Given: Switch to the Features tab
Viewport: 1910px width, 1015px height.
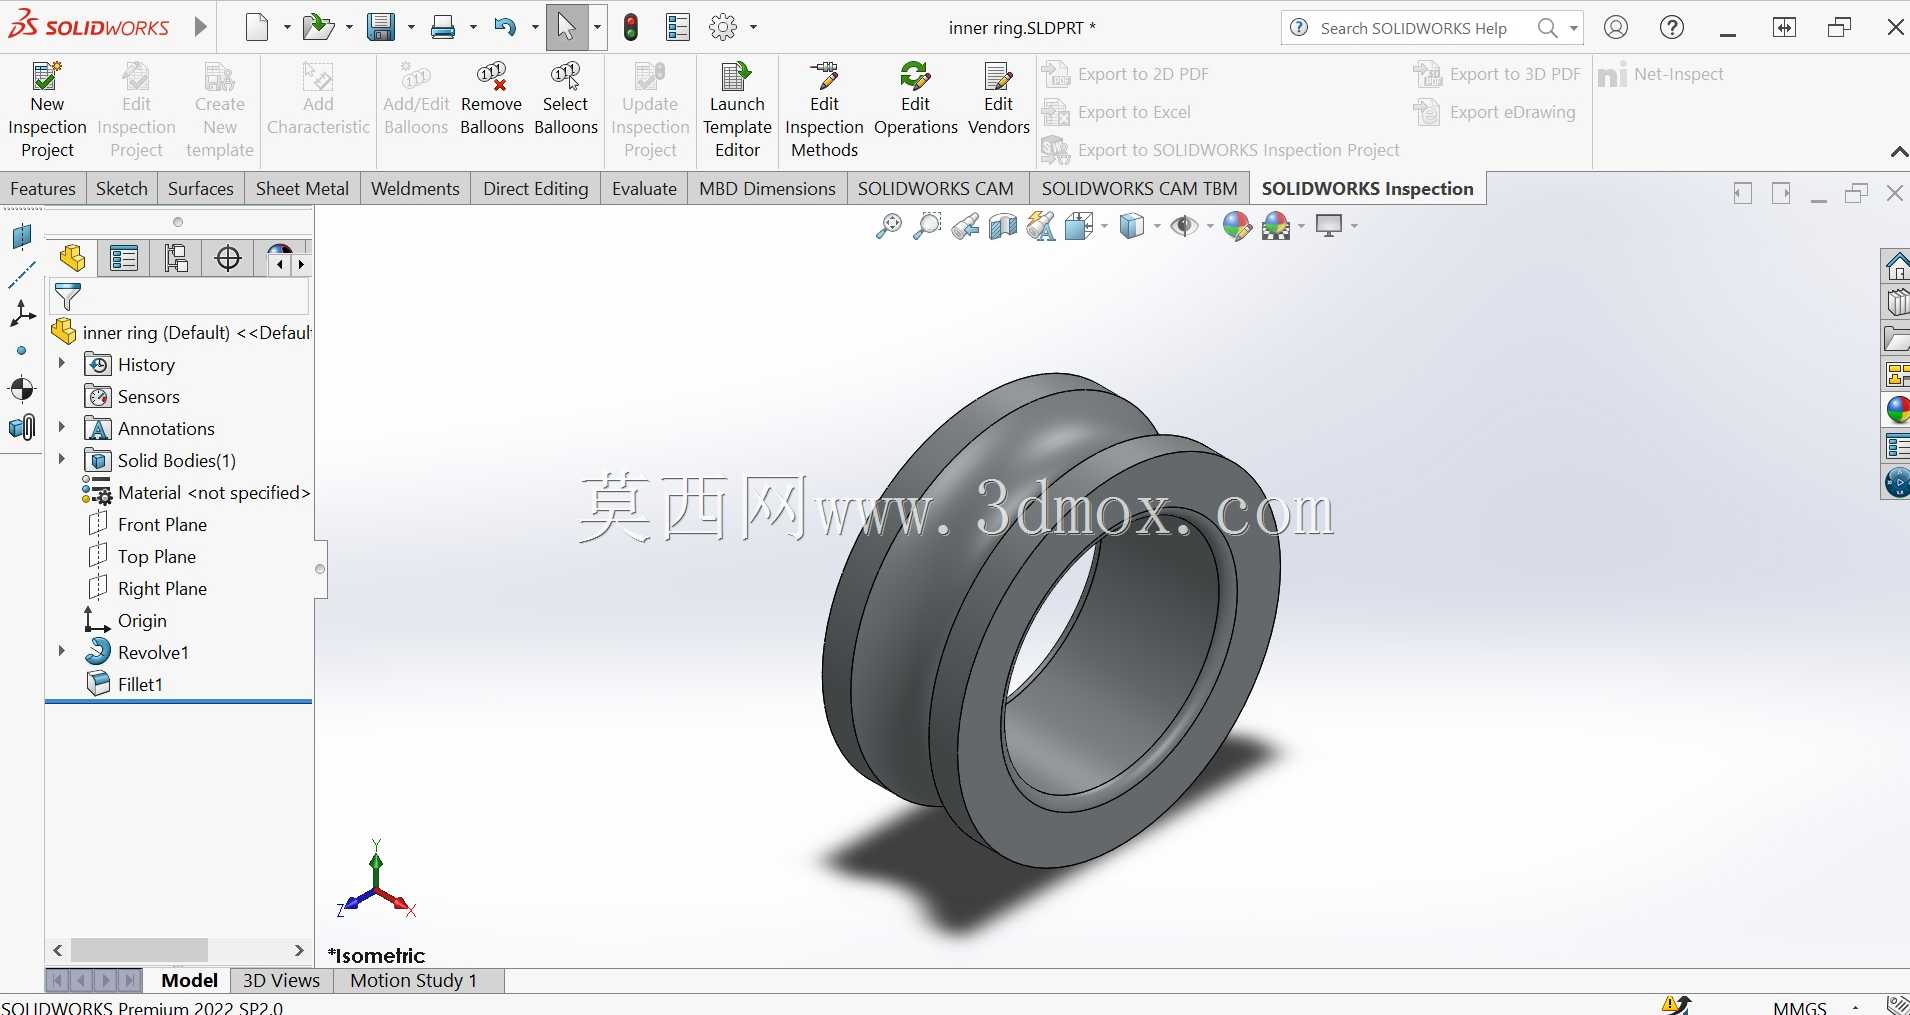Looking at the screenshot, I should click(43, 189).
